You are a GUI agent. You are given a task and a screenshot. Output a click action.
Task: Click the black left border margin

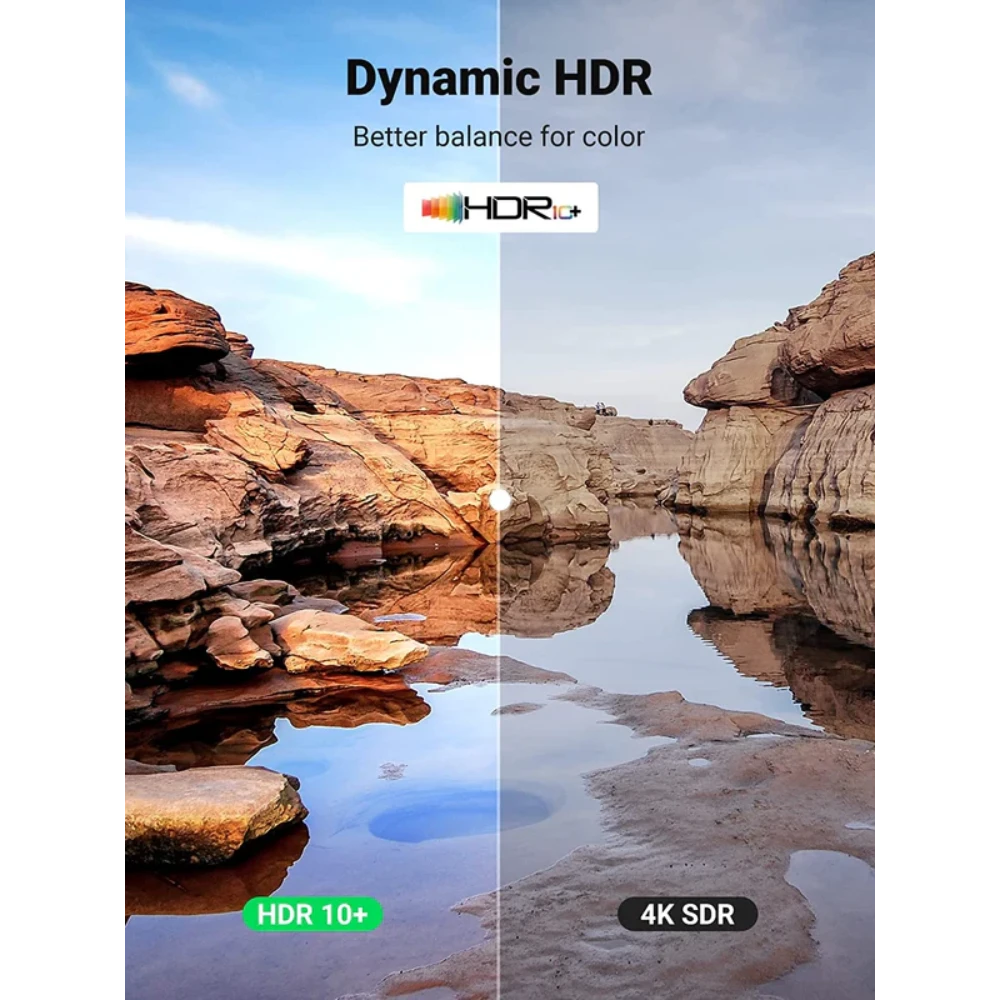click(60, 500)
